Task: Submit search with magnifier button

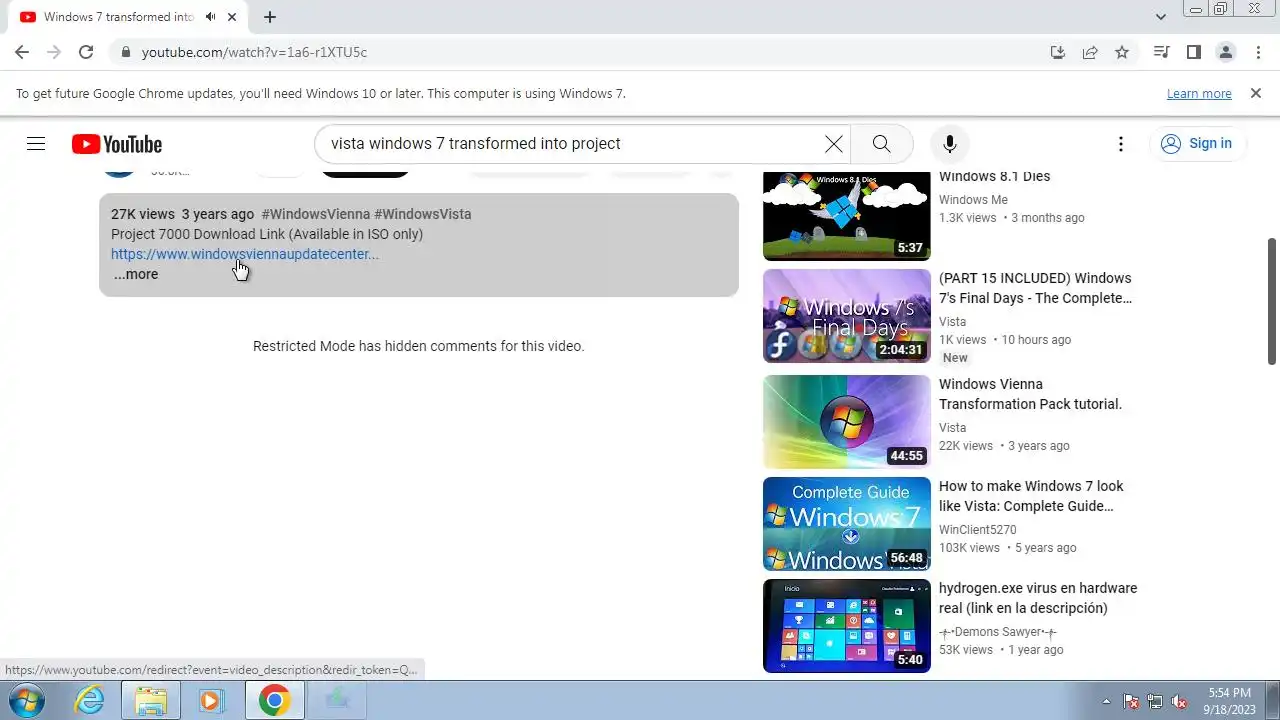Action: point(881,144)
